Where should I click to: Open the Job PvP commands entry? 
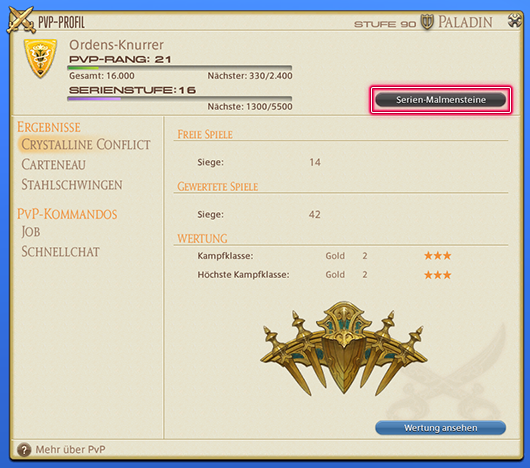coord(31,232)
